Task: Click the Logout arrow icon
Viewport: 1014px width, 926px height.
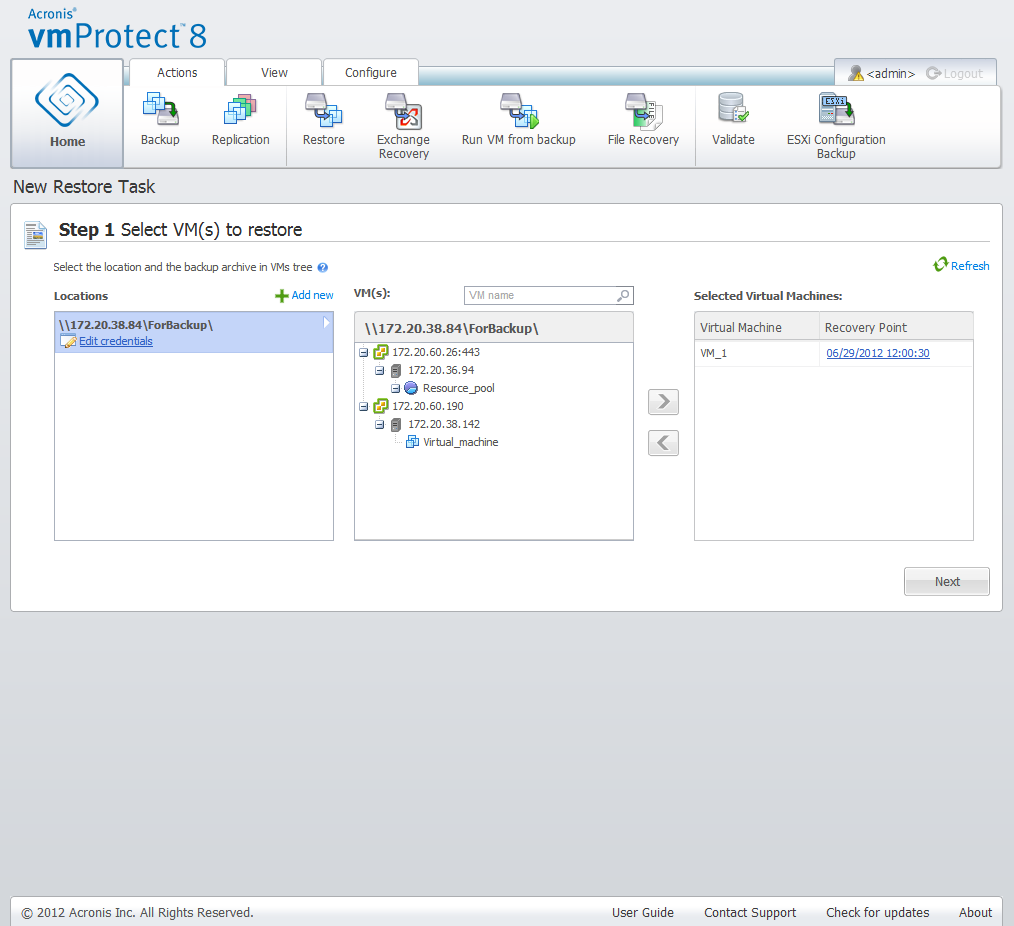Action: point(933,73)
